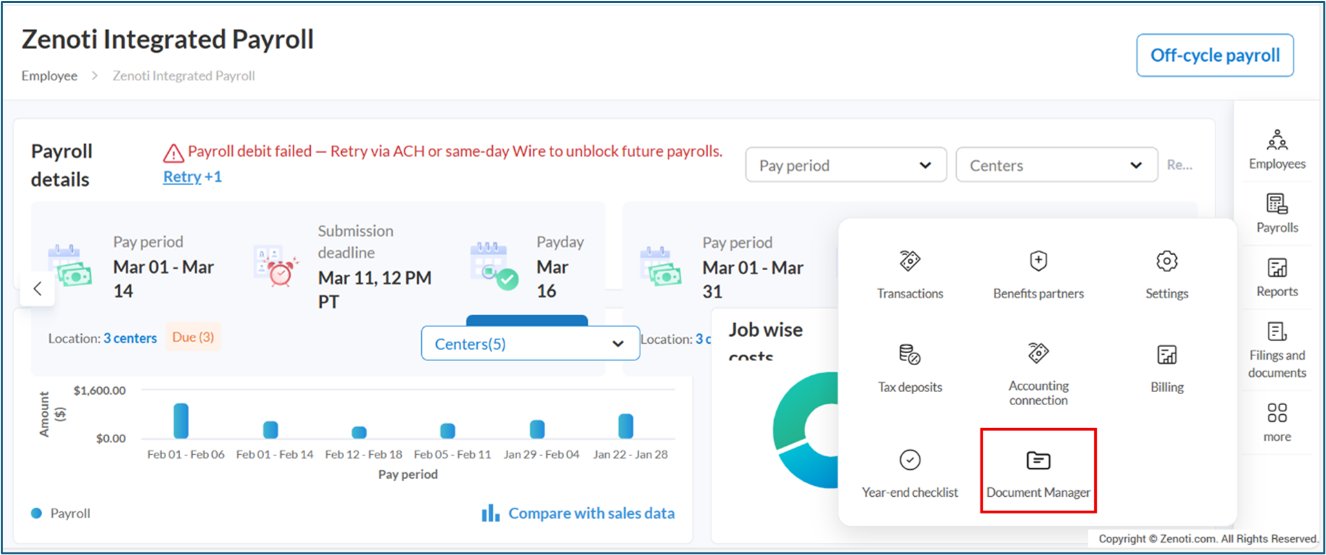Click the Feb 01 - Feb 06 chart bar
The width and height of the screenshot is (1326, 555).
click(x=181, y=421)
